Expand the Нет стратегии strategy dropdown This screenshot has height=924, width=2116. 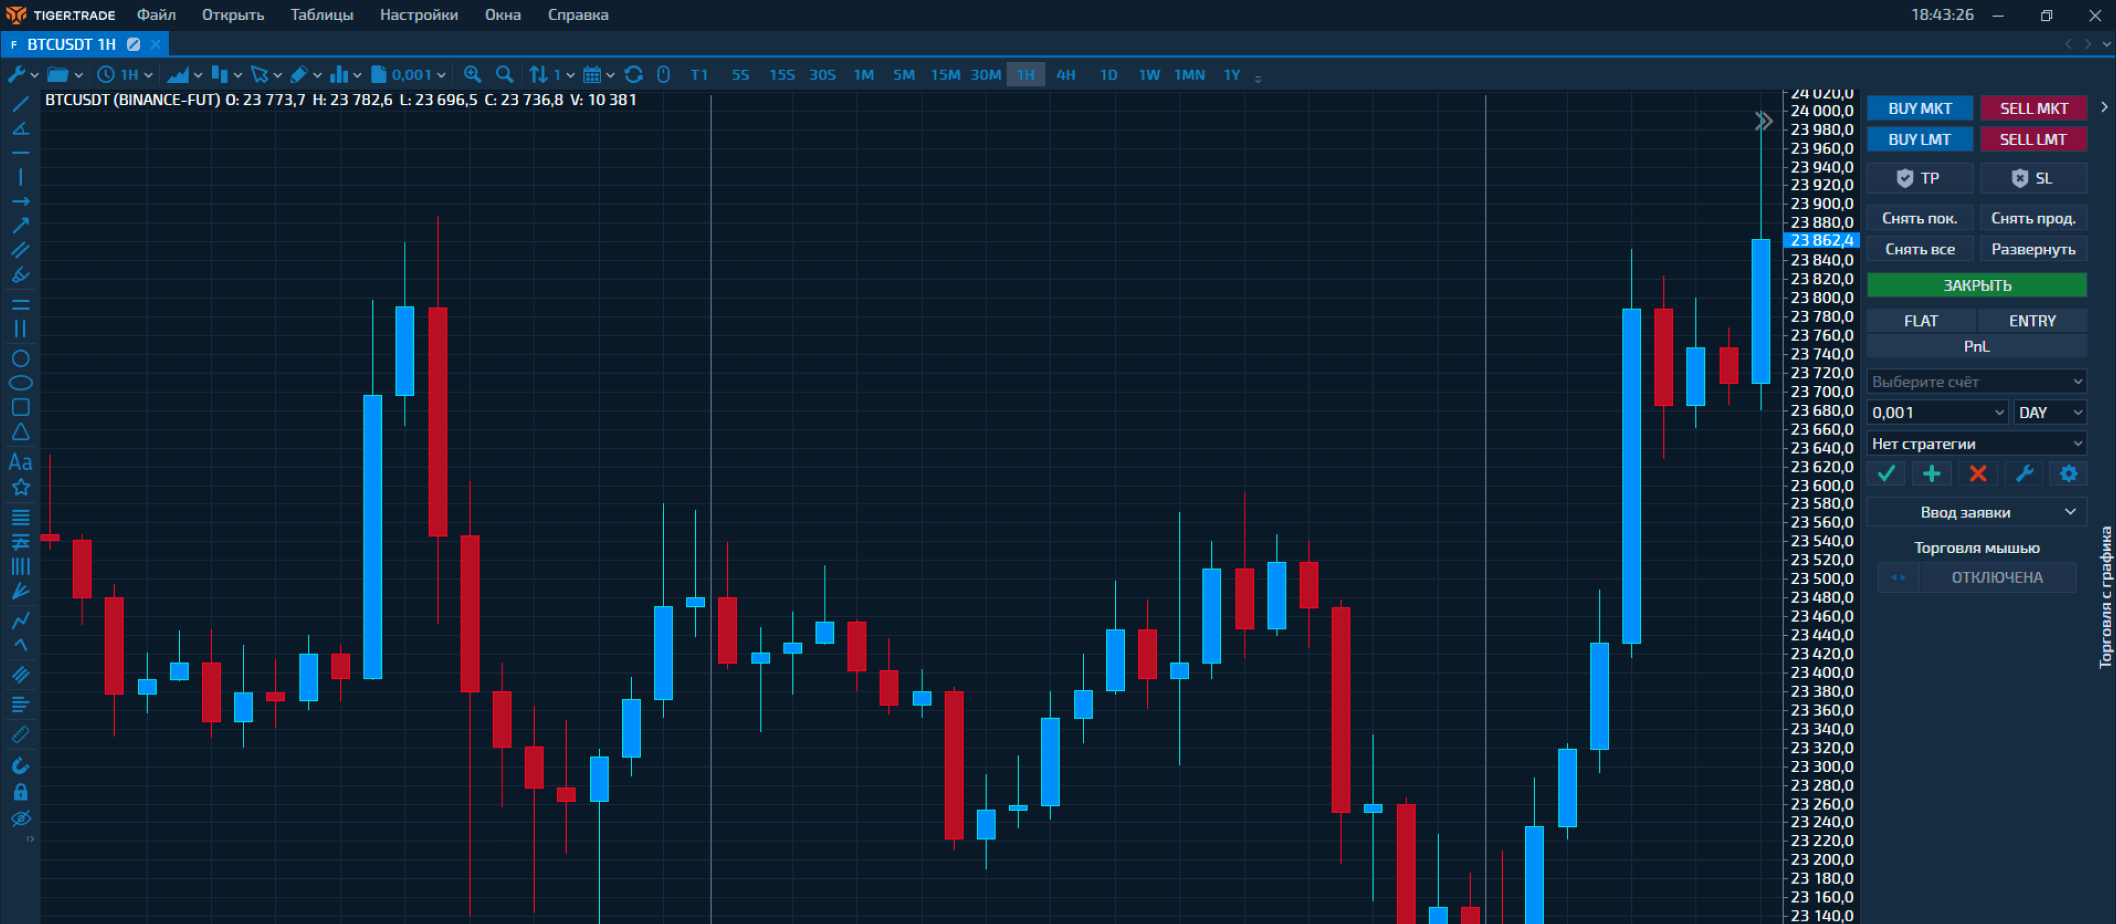click(x=1976, y=444)
